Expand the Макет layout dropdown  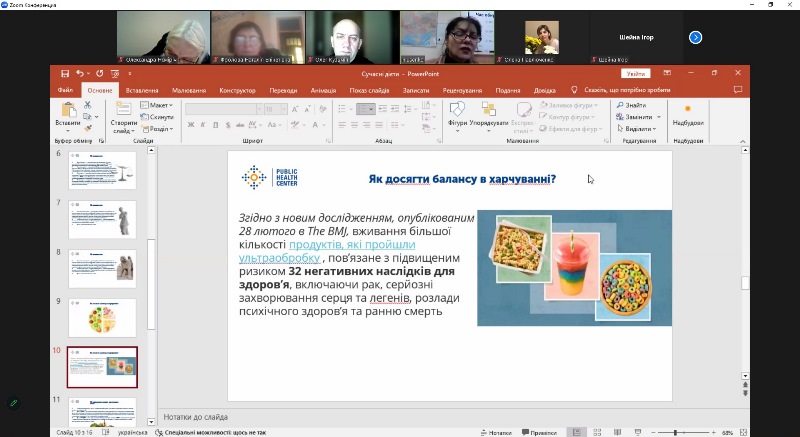pyautogui.click(x=157, y=105)
